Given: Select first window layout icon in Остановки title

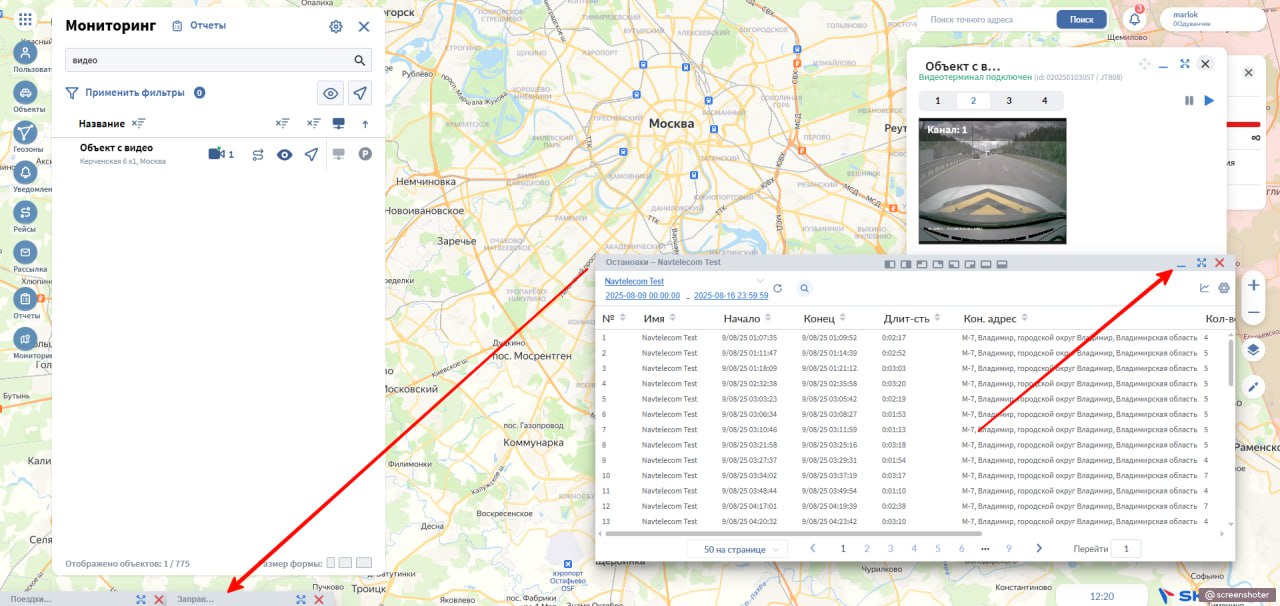Looking at the screenshot, I should 890,264.
